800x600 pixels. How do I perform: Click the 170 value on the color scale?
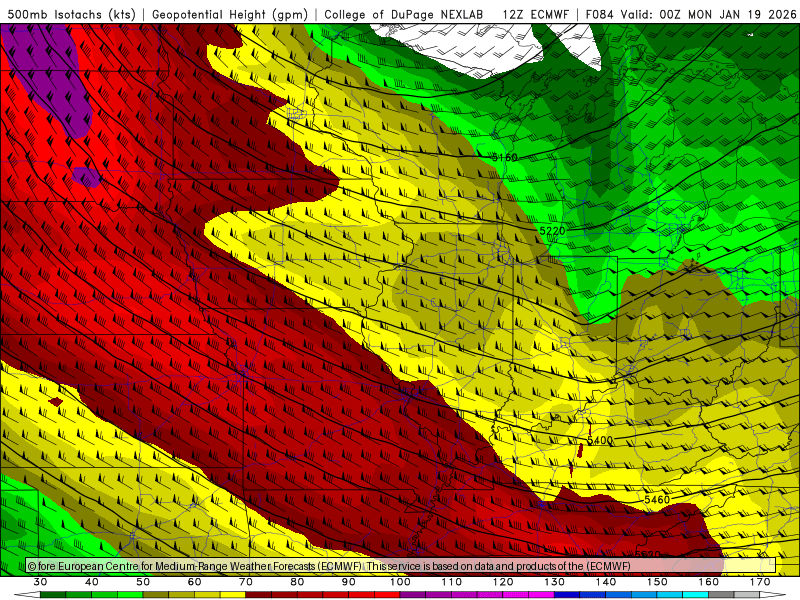(760, 582)
